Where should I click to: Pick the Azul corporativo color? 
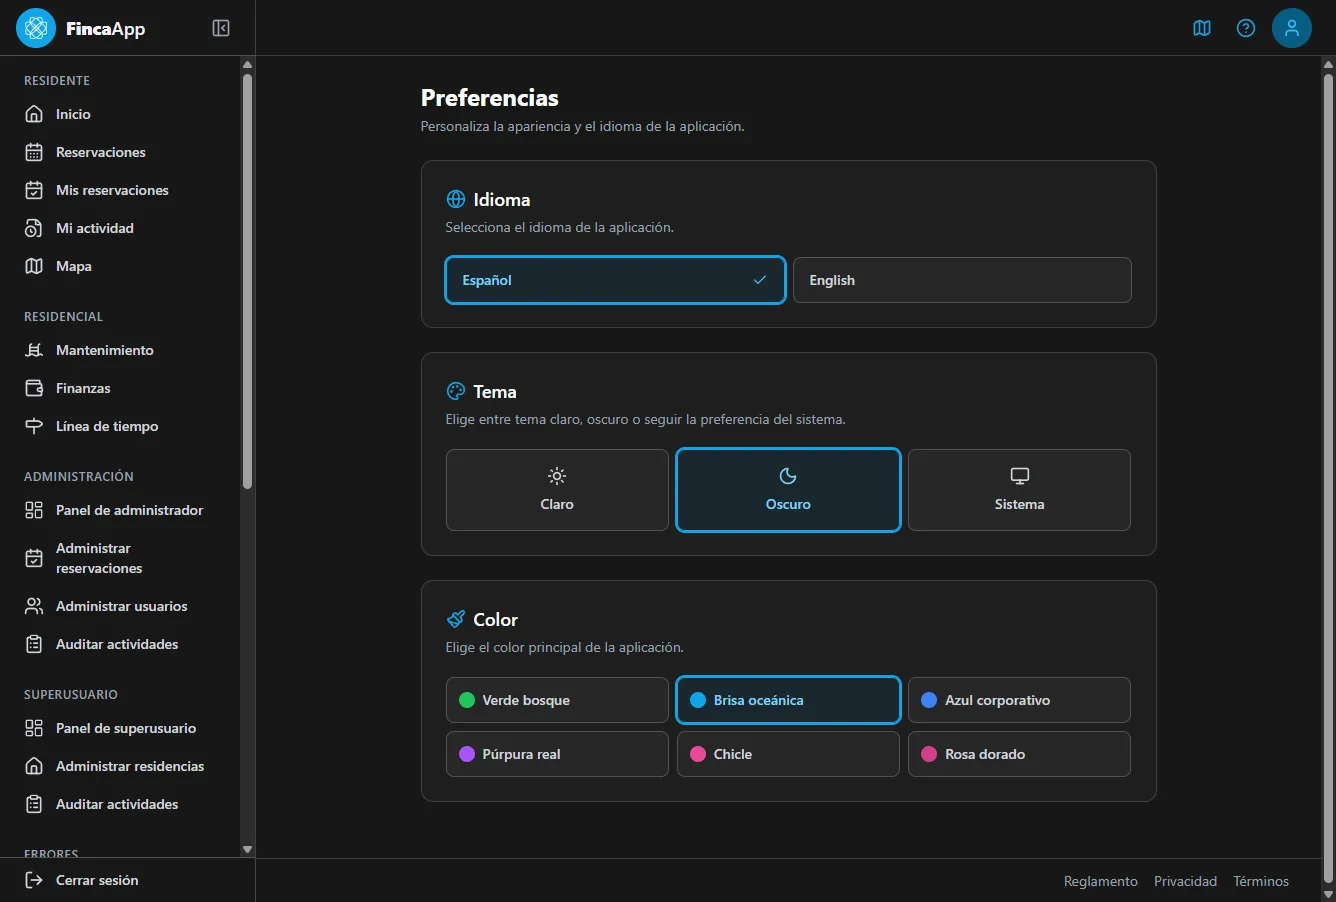(x=1019, y=700)
